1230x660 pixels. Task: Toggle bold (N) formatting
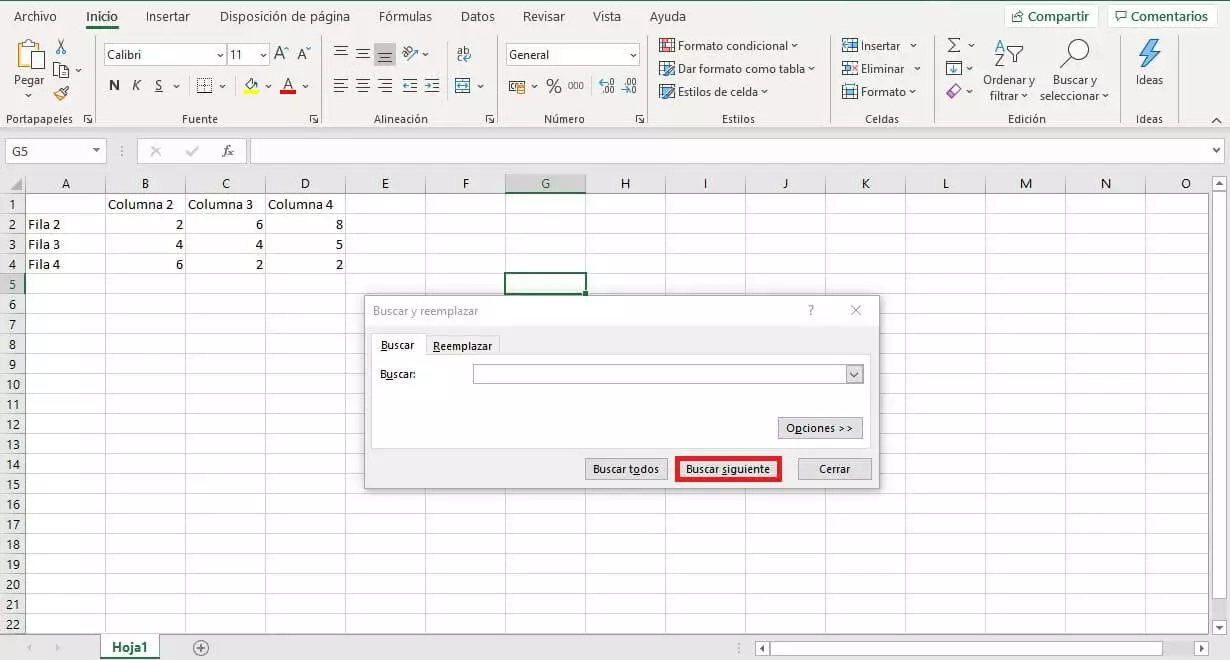point(114,87)
